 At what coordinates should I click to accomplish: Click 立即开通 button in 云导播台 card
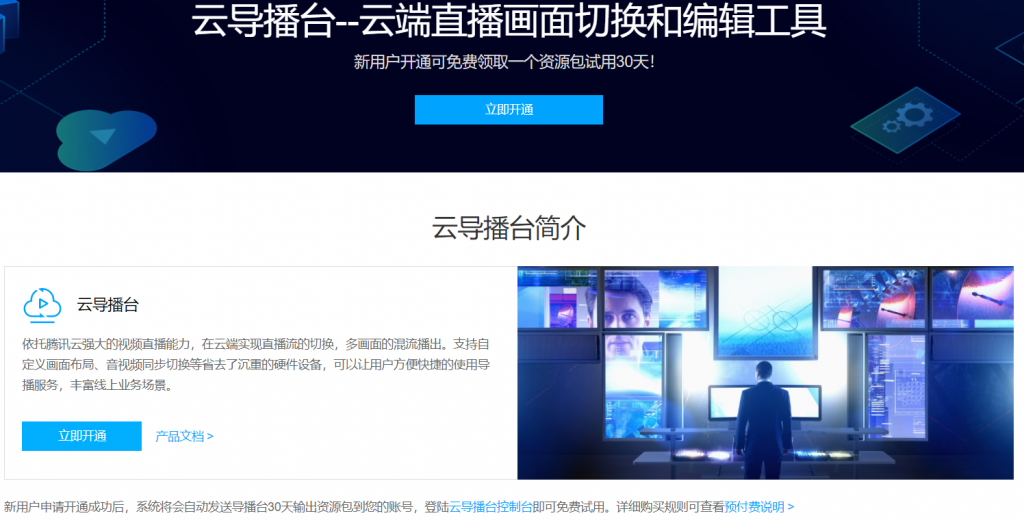pos(82,436)
